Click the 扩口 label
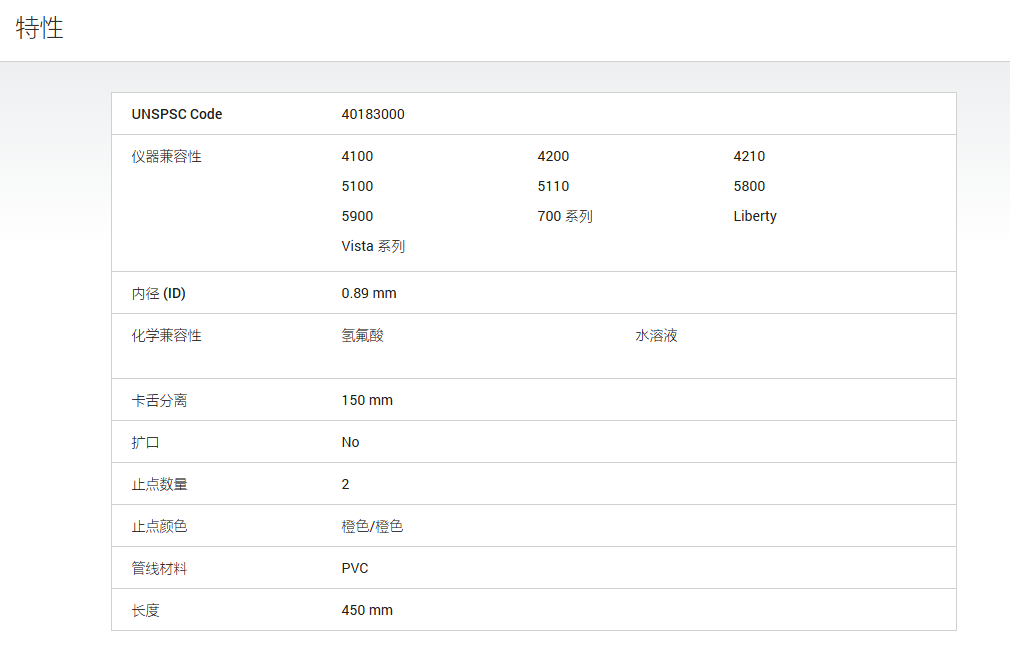Viewport: 1010px width, 661px height. pos(145,443)
